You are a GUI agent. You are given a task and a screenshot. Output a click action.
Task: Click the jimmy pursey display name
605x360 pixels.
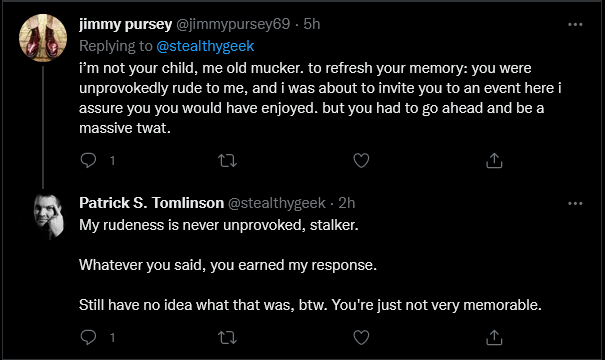click(x=125, y=24)
